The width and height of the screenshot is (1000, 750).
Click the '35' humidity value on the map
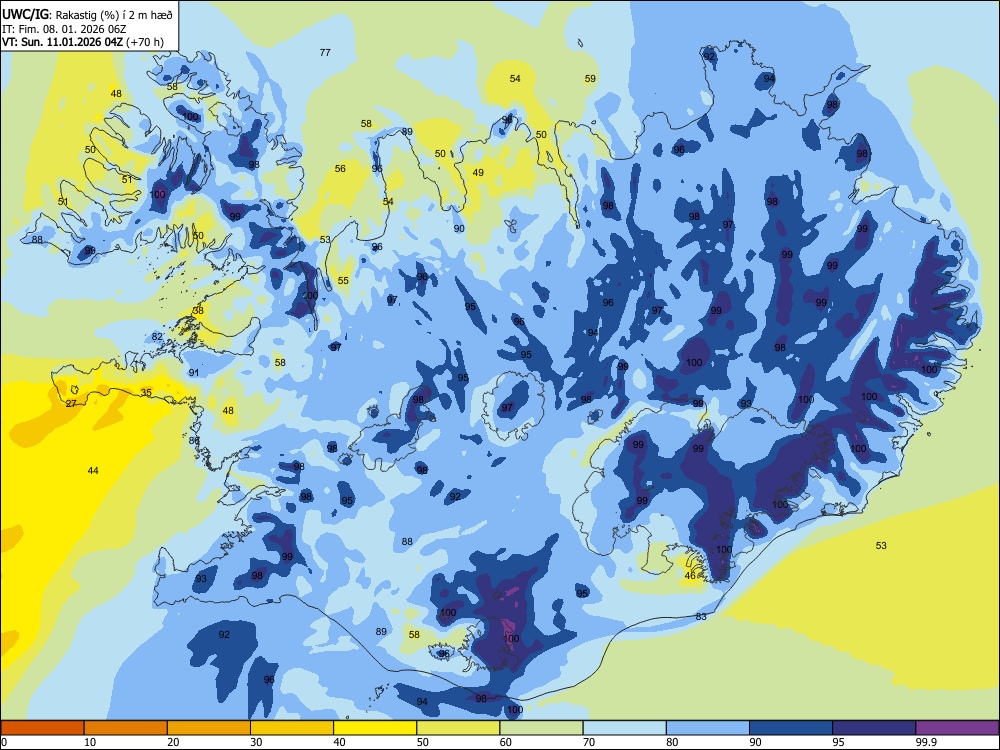(146, 392)
